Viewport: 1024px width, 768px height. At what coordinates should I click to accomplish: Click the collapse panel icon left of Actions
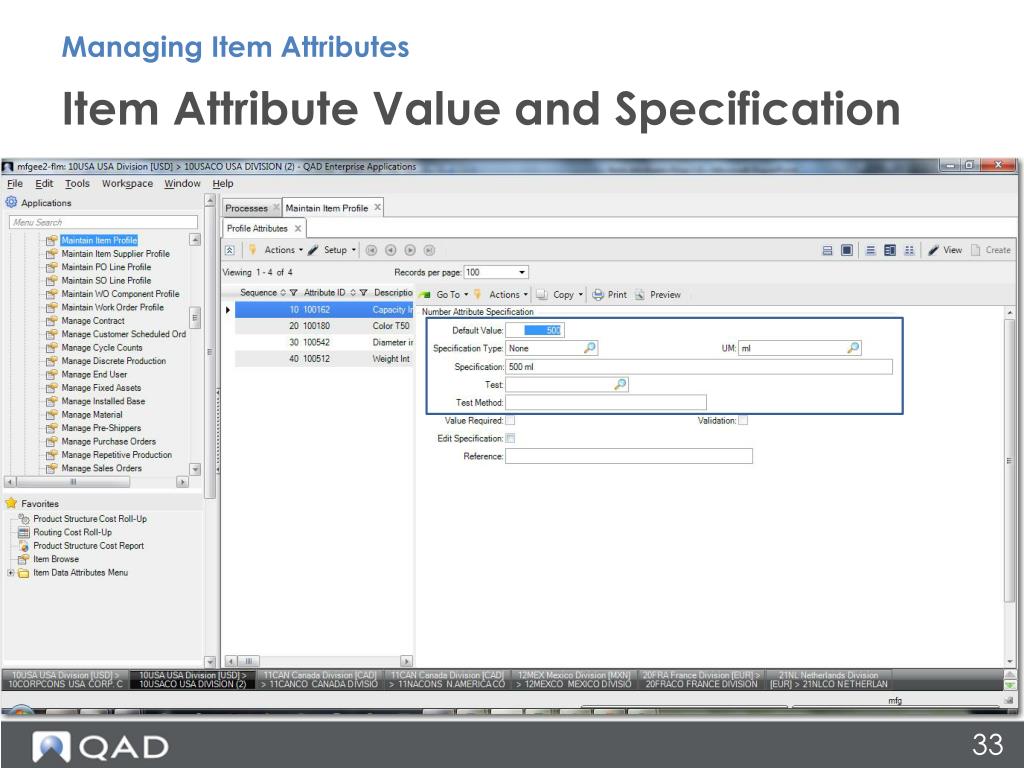(x=230, y=250)
